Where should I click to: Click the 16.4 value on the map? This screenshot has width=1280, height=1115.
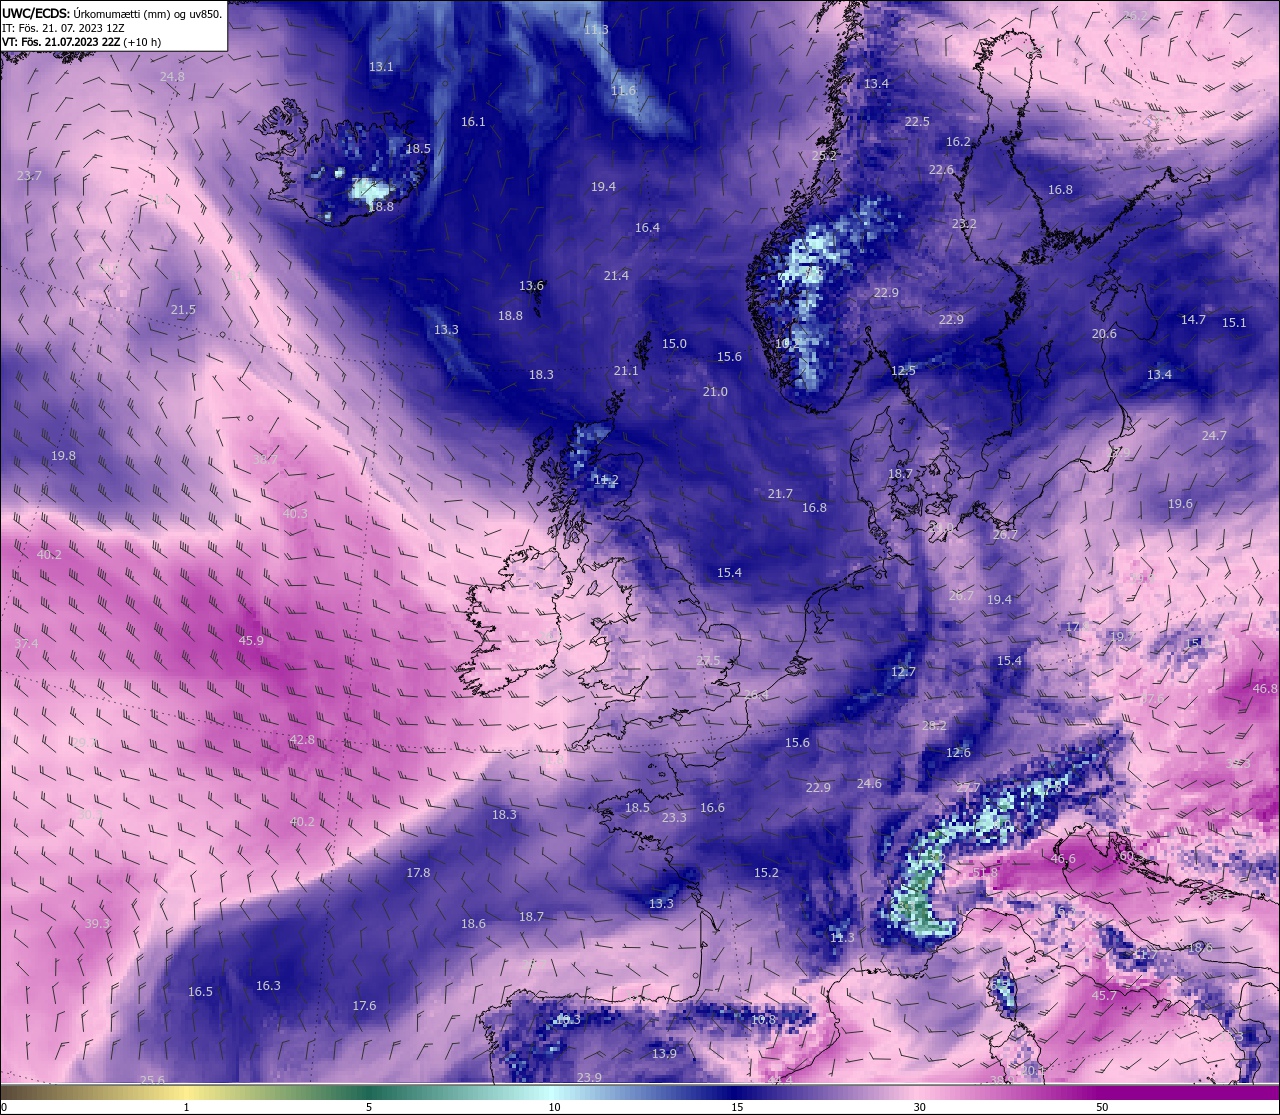647,228
